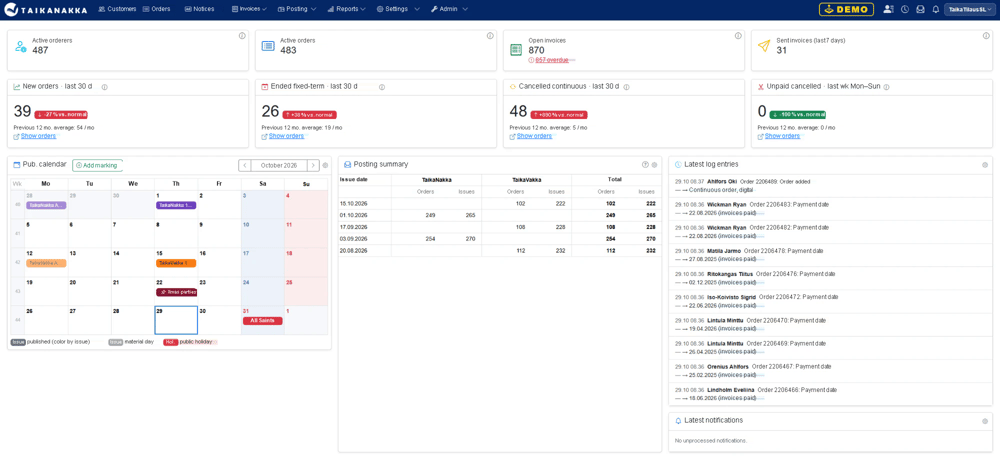This screenshot has width=1000, height=457.
Task: Open the Customers menu item
Action: (x=117, y=10)
